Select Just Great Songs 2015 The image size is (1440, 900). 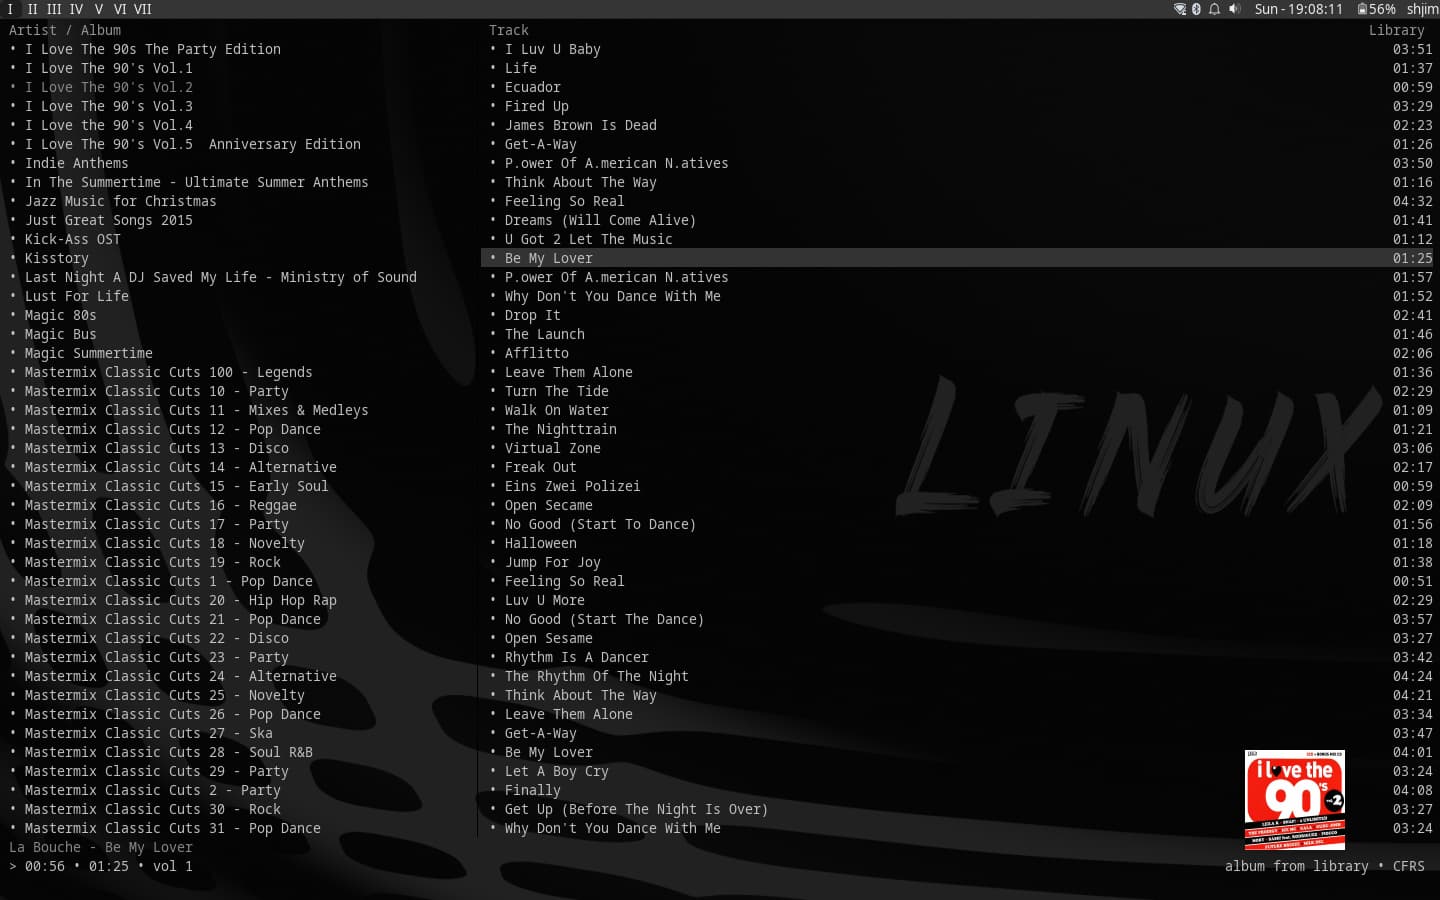pos(109,220)
